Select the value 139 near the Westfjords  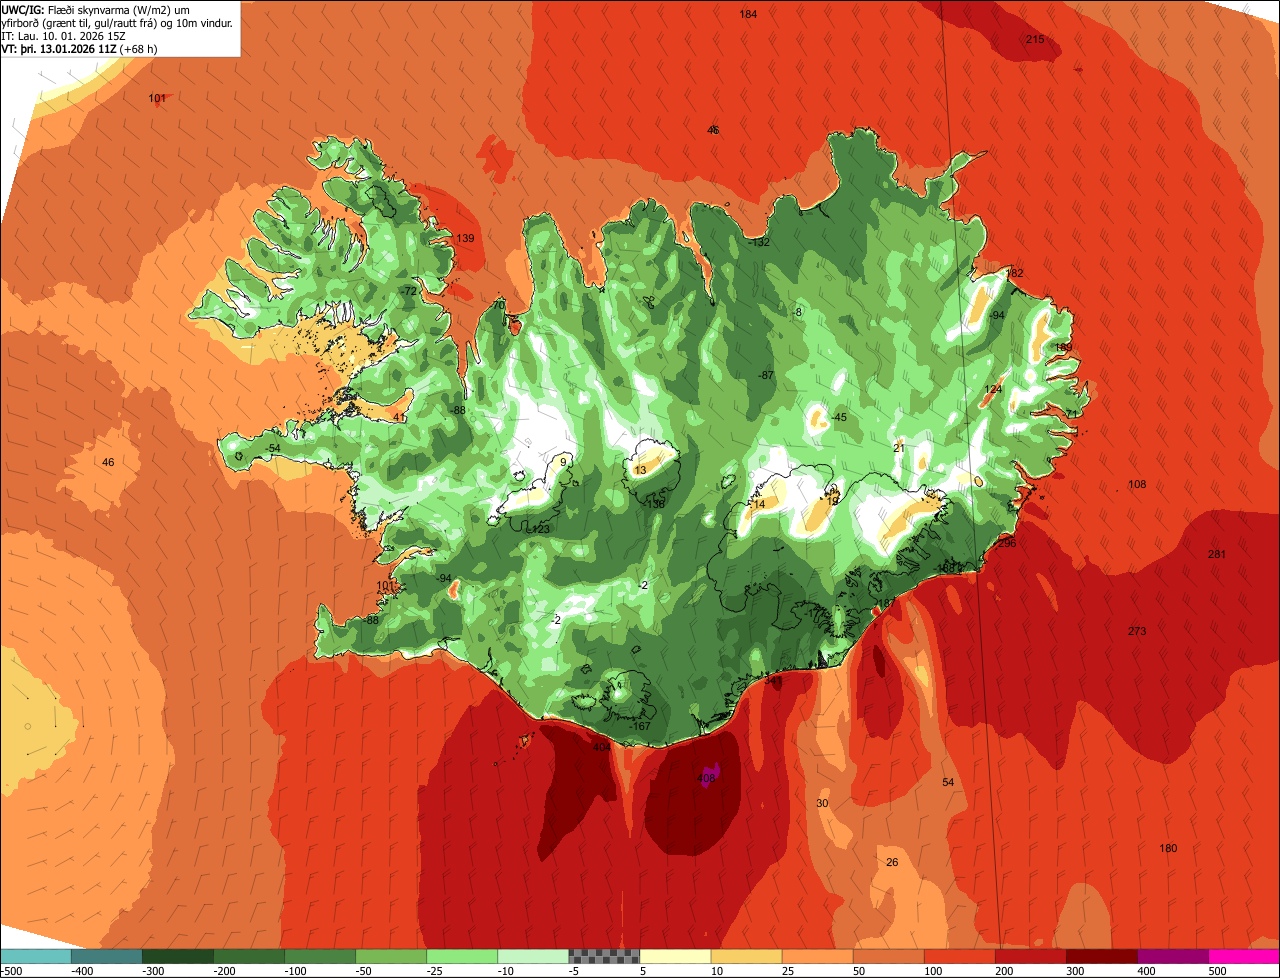coord(466,238)
